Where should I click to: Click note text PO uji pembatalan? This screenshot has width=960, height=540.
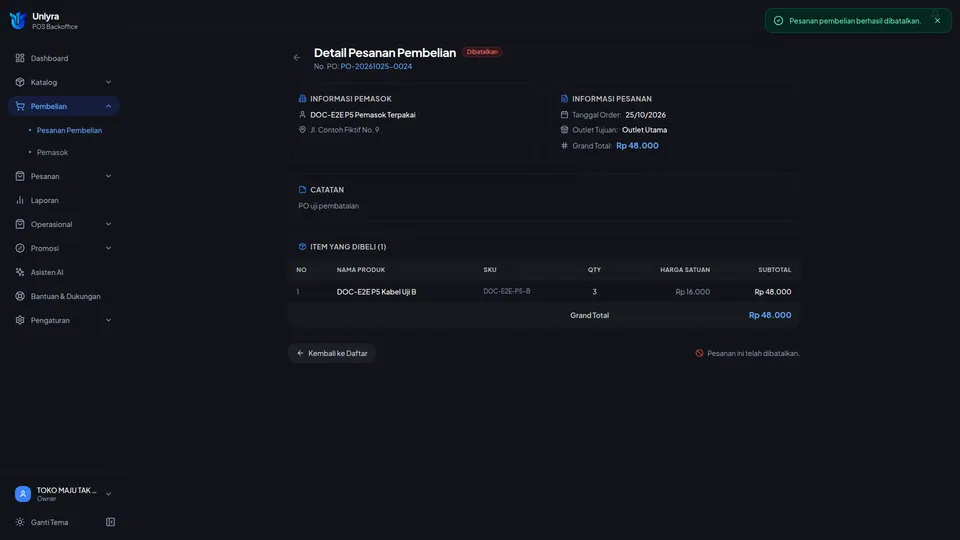329,206
